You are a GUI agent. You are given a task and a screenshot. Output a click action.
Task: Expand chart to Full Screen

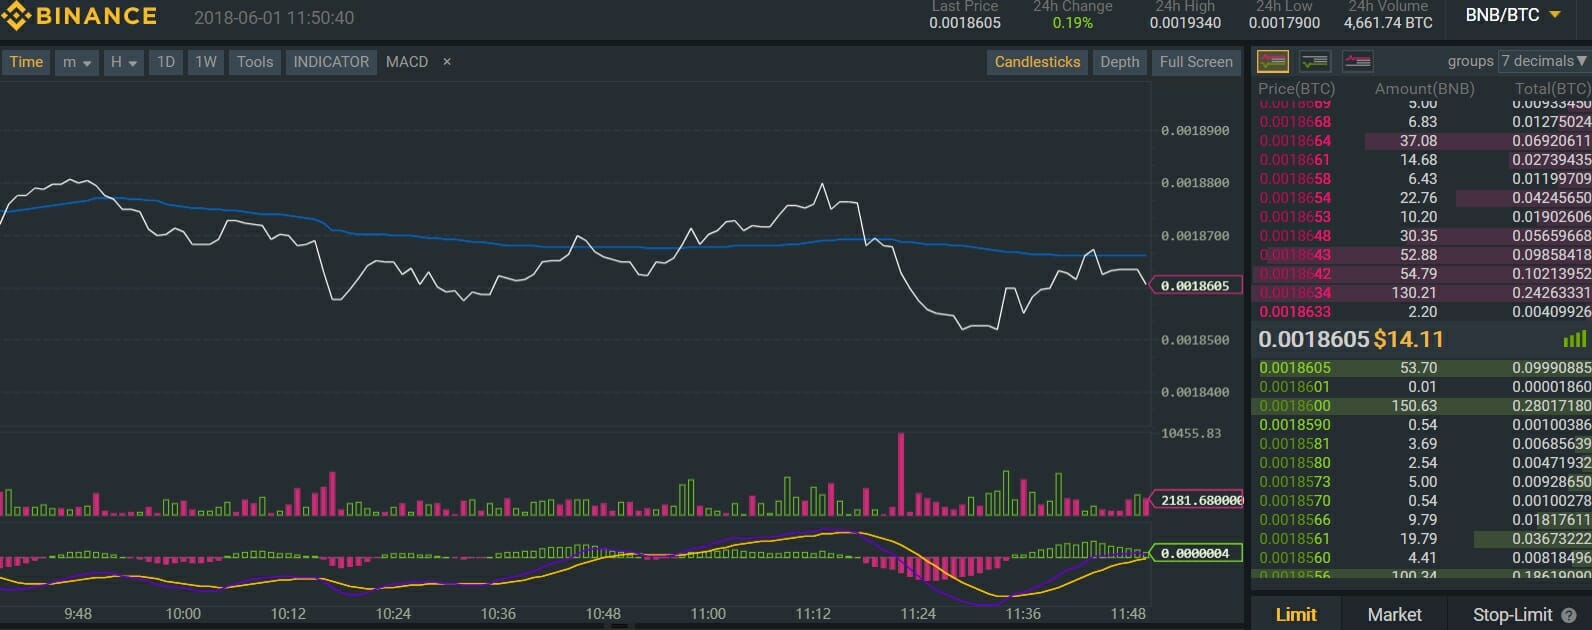pyautogui.click(x=1196, y=62)
